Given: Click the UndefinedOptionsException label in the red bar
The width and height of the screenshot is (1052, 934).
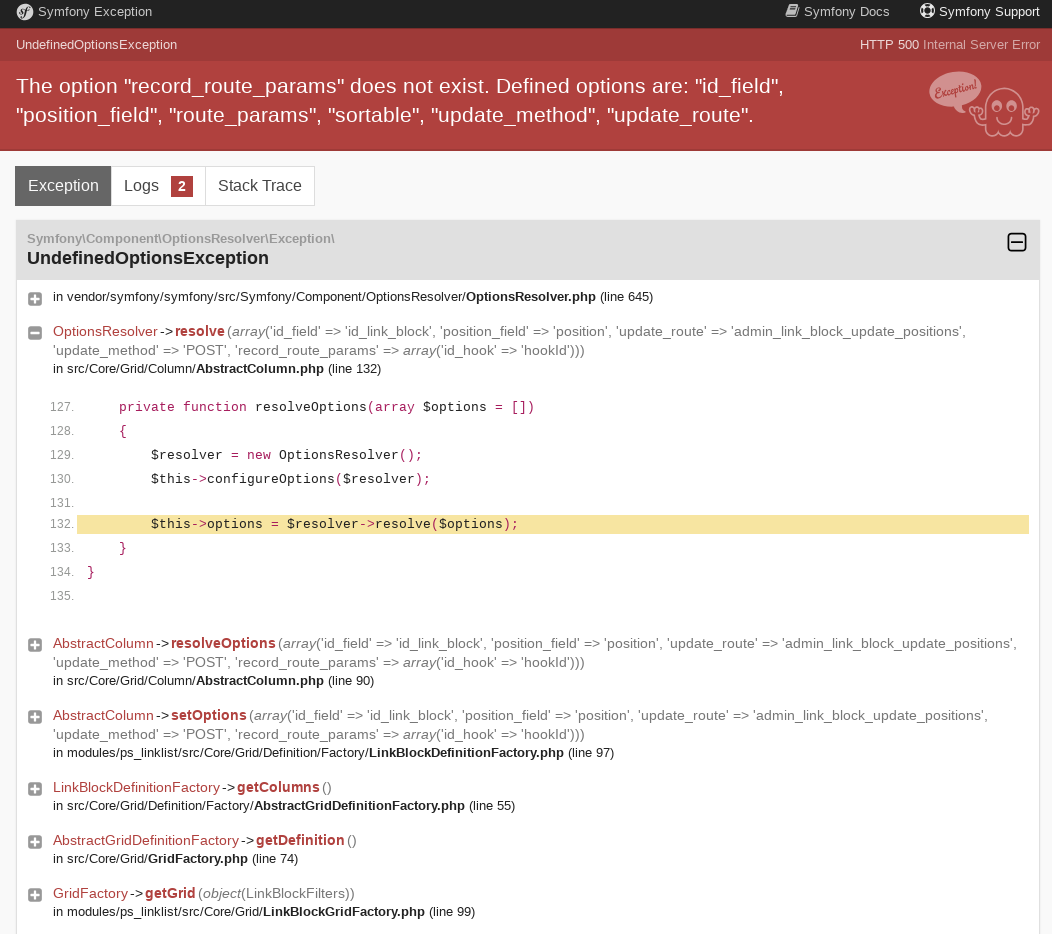Looking at the screenshot, I should click(x=97, y=44).
